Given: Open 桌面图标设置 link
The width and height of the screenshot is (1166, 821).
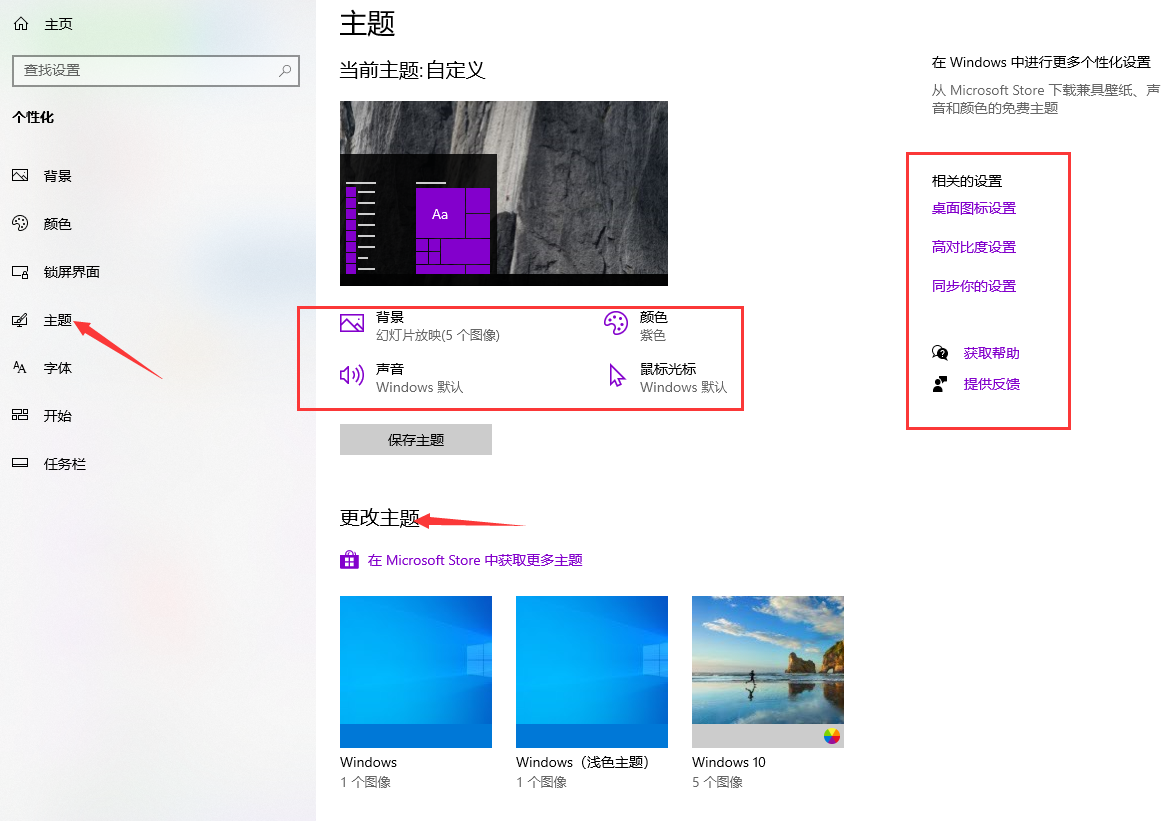Looking at the screenshot, I should coord(973,208).
